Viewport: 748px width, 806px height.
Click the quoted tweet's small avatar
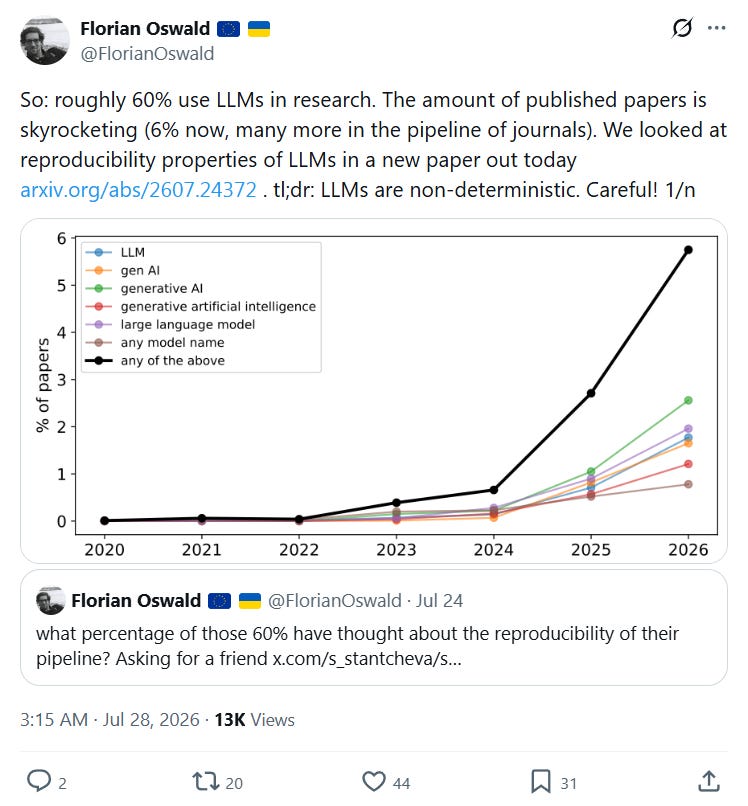pyautogui.click(x=50, y=600)
